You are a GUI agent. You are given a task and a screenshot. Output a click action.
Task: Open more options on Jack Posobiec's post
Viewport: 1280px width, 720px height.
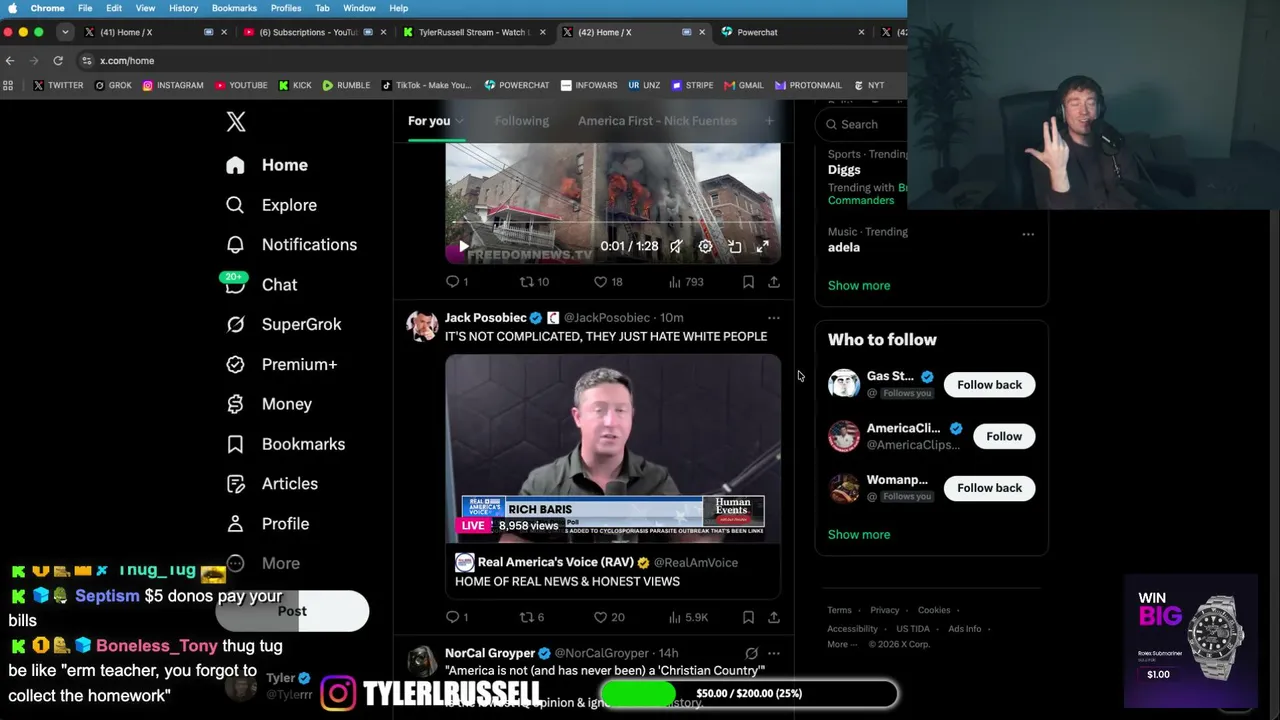773,318
